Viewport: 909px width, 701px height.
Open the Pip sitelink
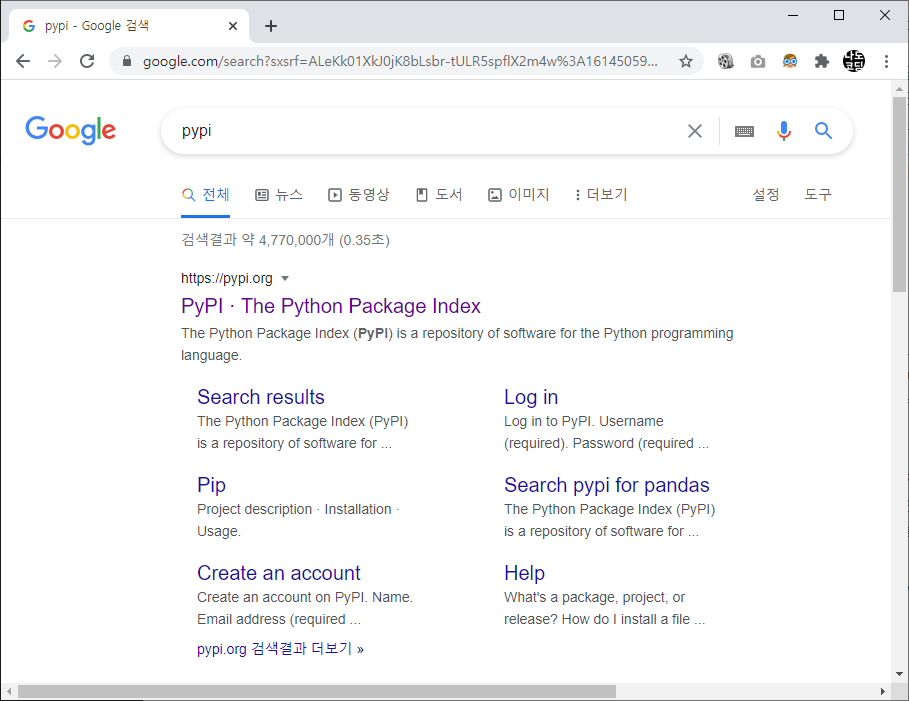pos(212,485)
